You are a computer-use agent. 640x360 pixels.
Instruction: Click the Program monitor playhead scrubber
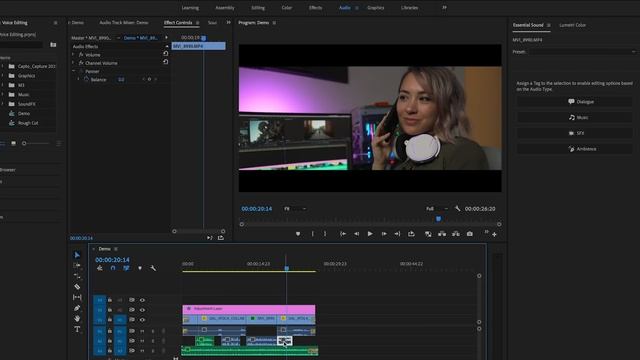[x=438, y=219]
